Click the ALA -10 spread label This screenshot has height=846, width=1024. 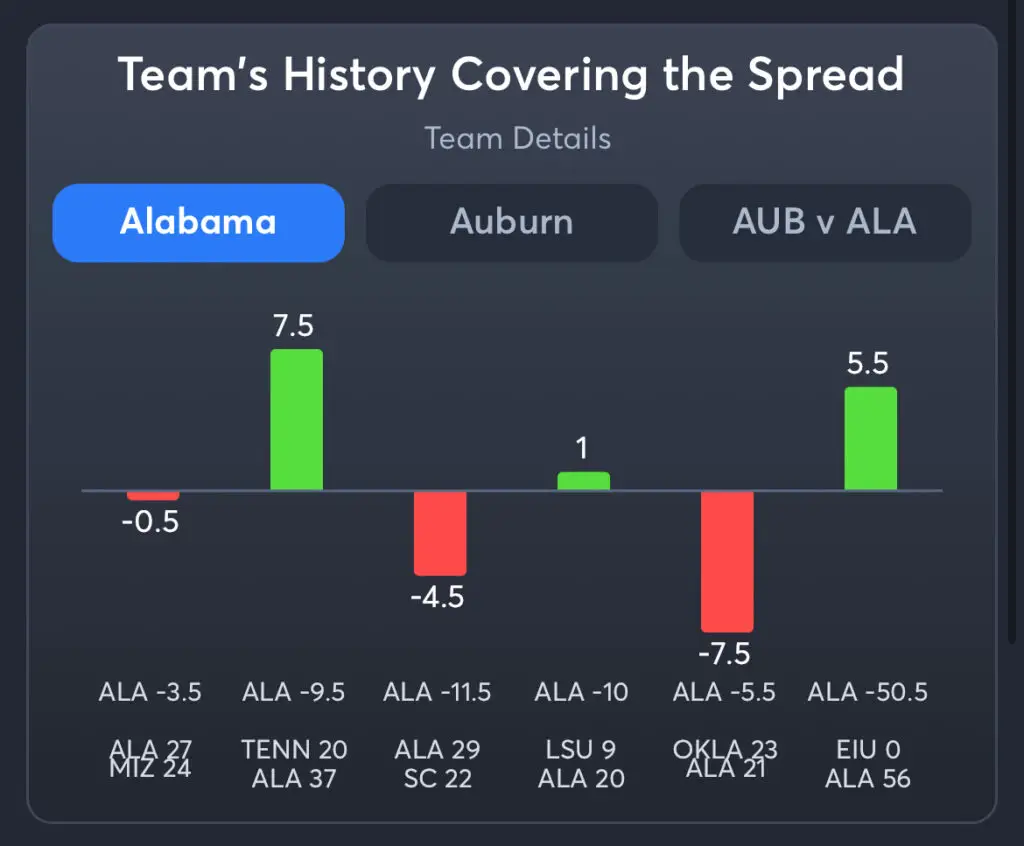point(581,691)
